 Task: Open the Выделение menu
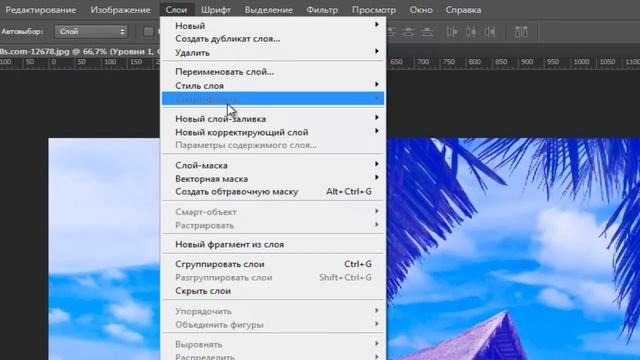coord(269,10)
